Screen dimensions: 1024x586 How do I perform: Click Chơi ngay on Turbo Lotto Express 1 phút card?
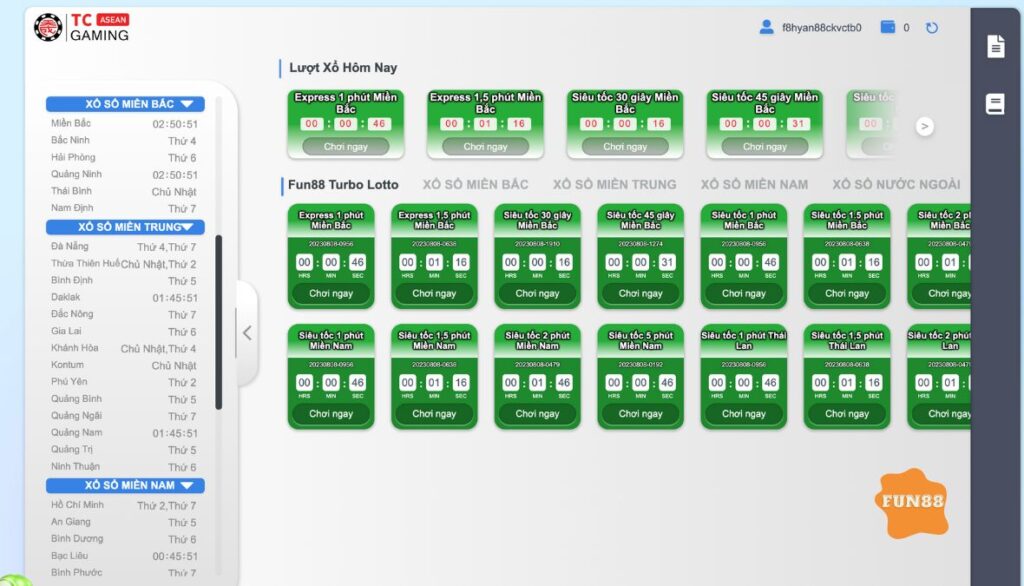(331, 293)
